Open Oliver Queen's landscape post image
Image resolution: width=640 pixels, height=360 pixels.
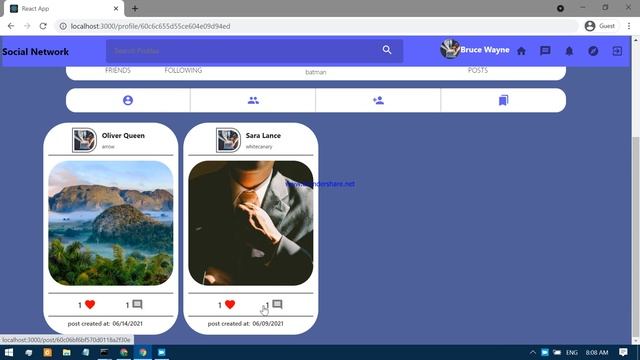point(111,223)
